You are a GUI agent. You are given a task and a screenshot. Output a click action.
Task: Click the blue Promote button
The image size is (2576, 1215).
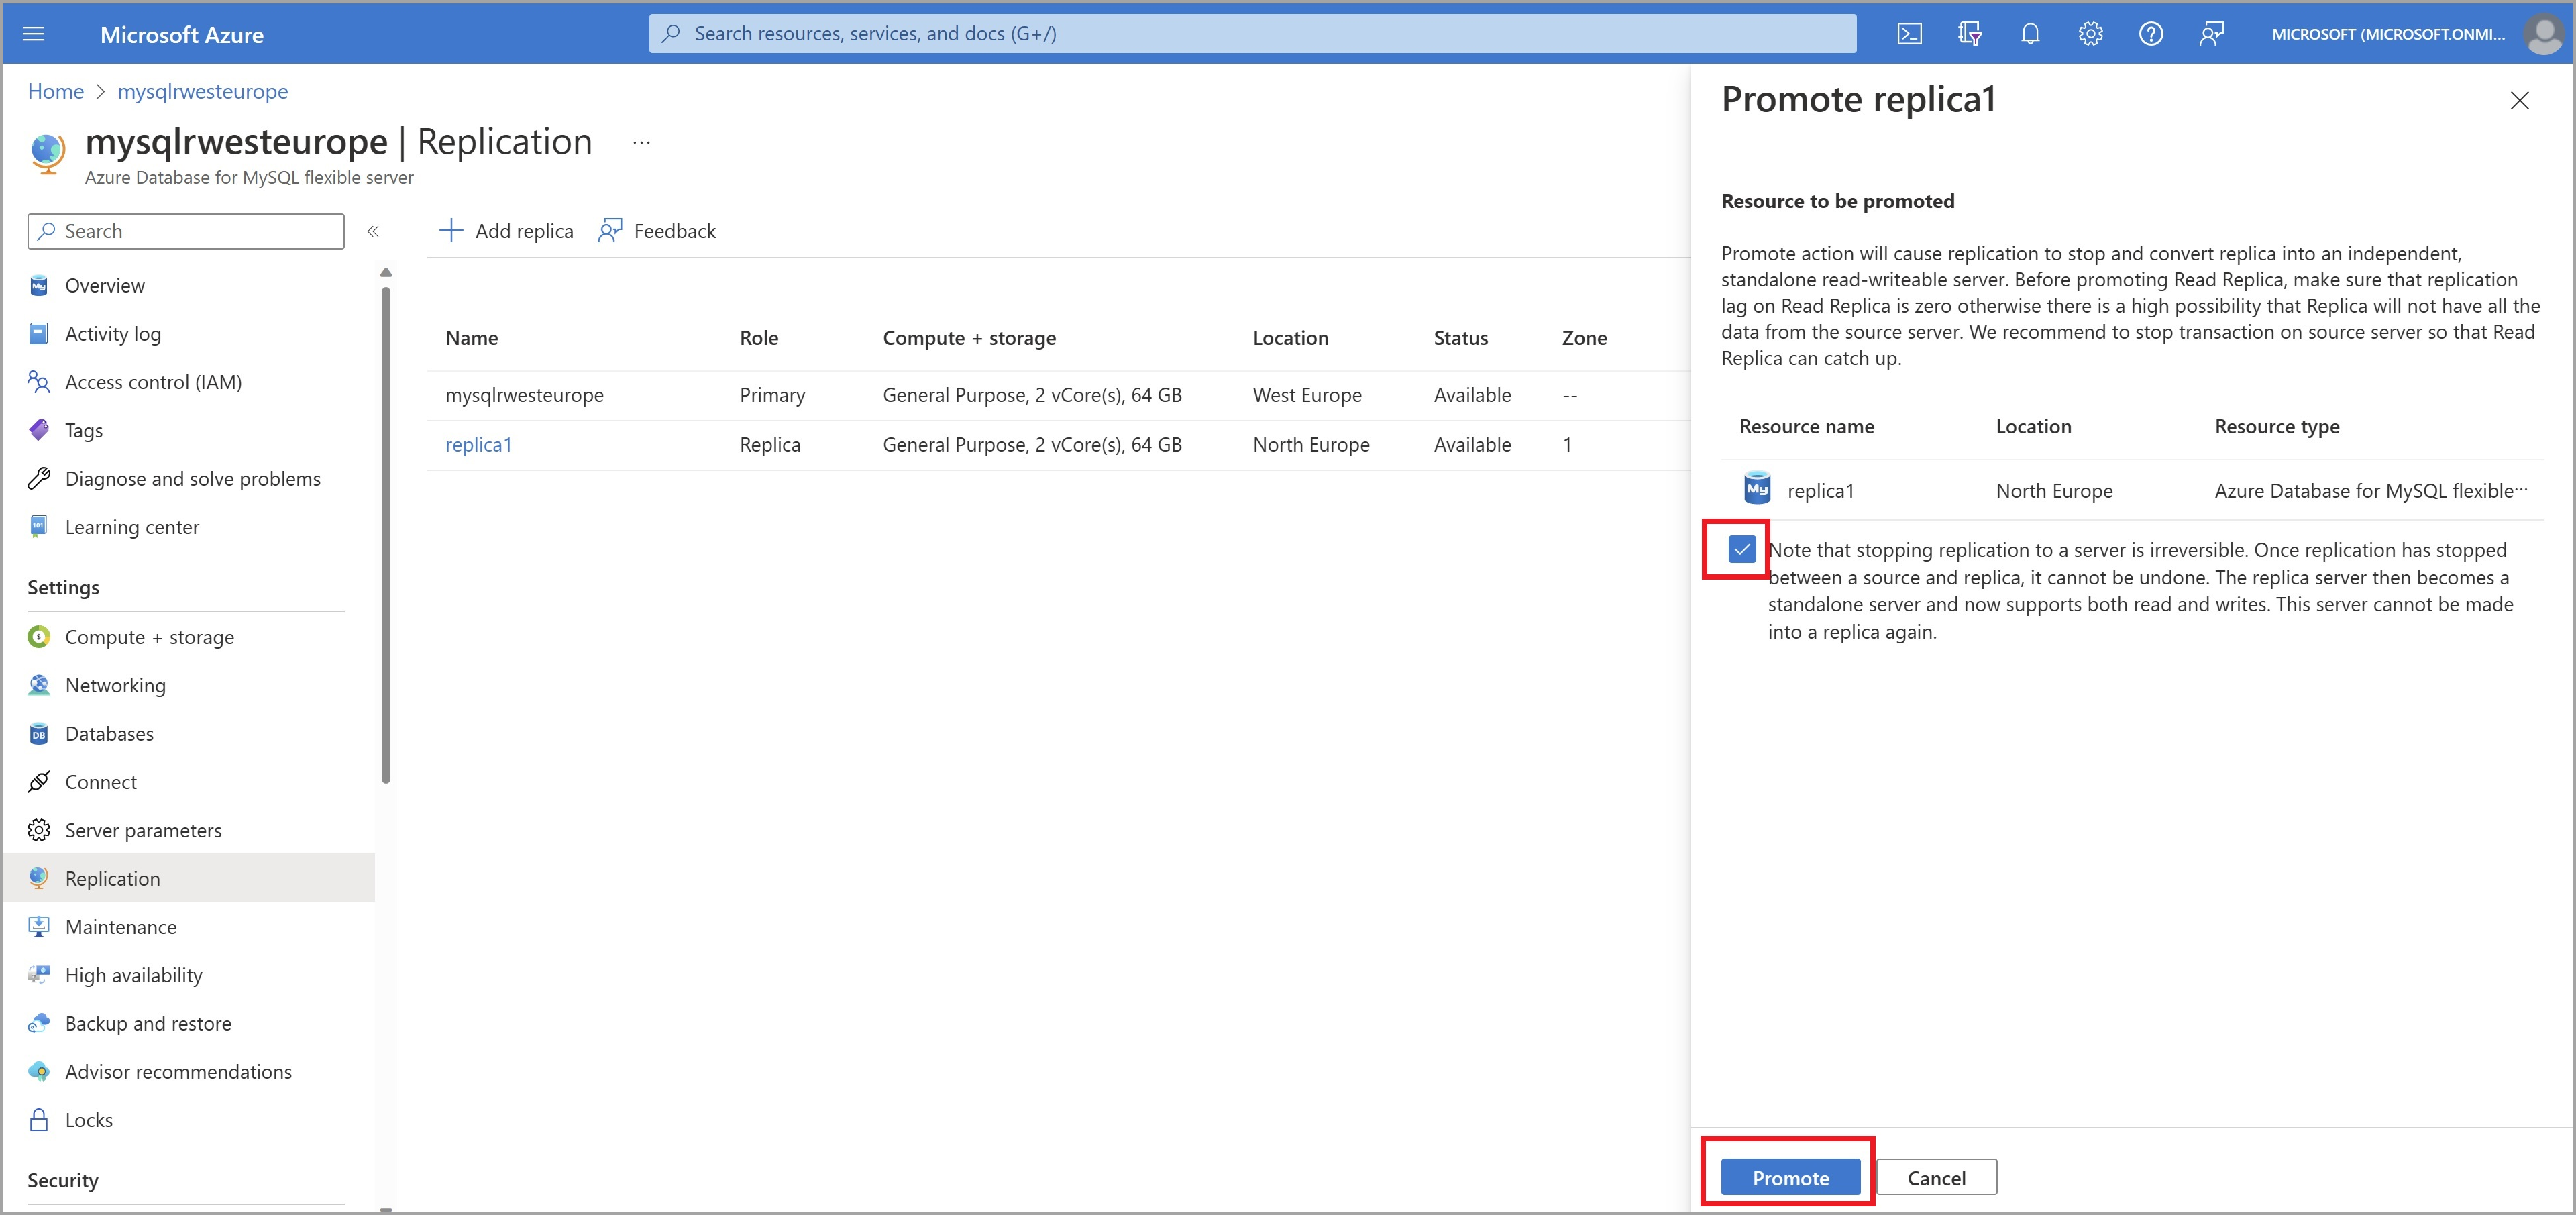(x=1789, y=1177)
